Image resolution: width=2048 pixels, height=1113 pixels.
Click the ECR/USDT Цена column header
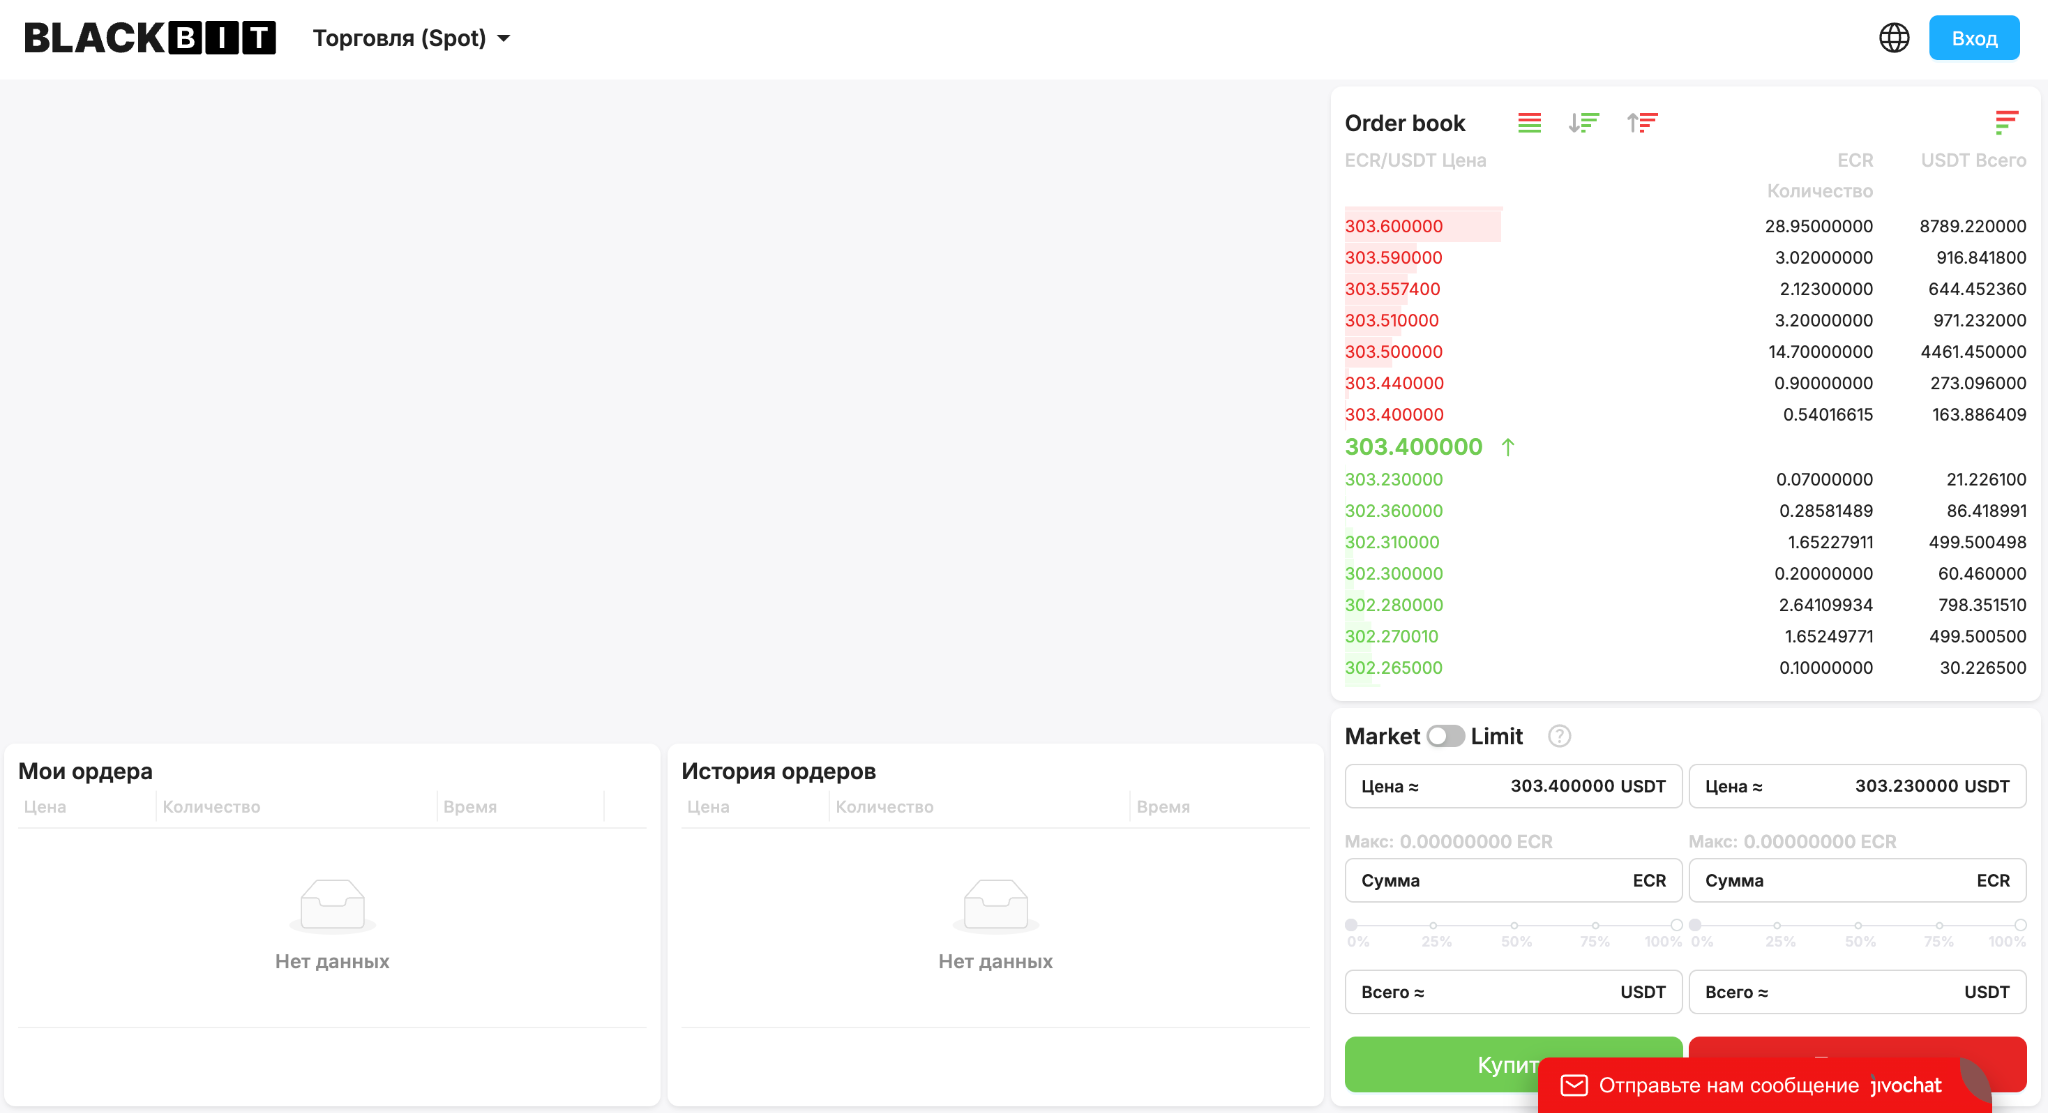tap(1415, 160)
